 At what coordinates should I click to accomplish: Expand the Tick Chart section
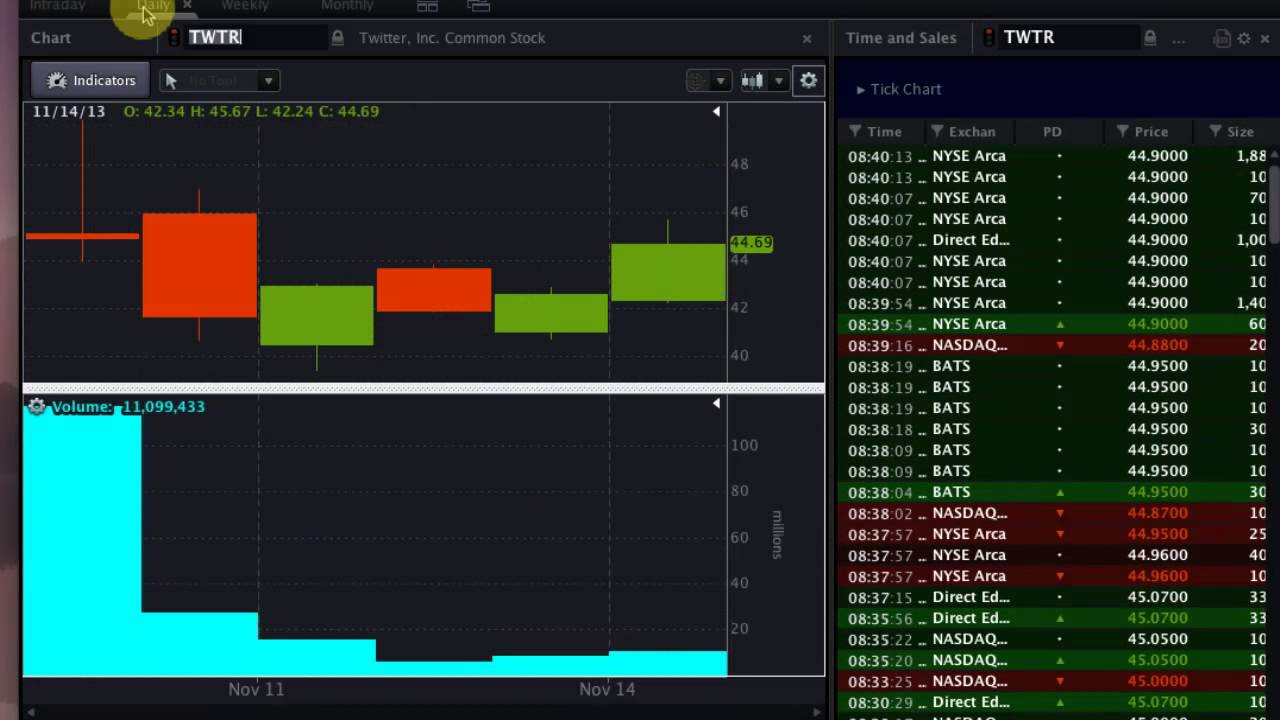pos(899,89)
